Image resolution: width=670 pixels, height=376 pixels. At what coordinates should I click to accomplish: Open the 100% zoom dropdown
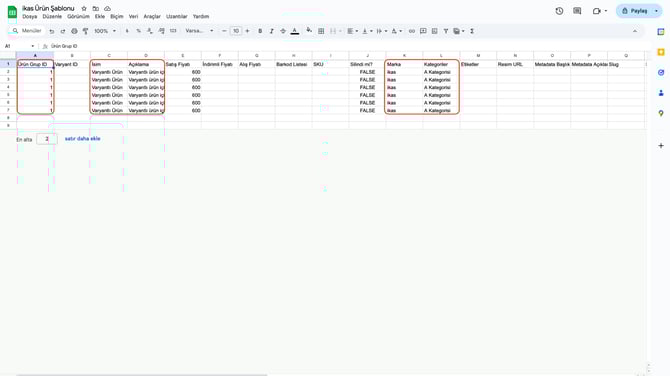click(105, 31)
